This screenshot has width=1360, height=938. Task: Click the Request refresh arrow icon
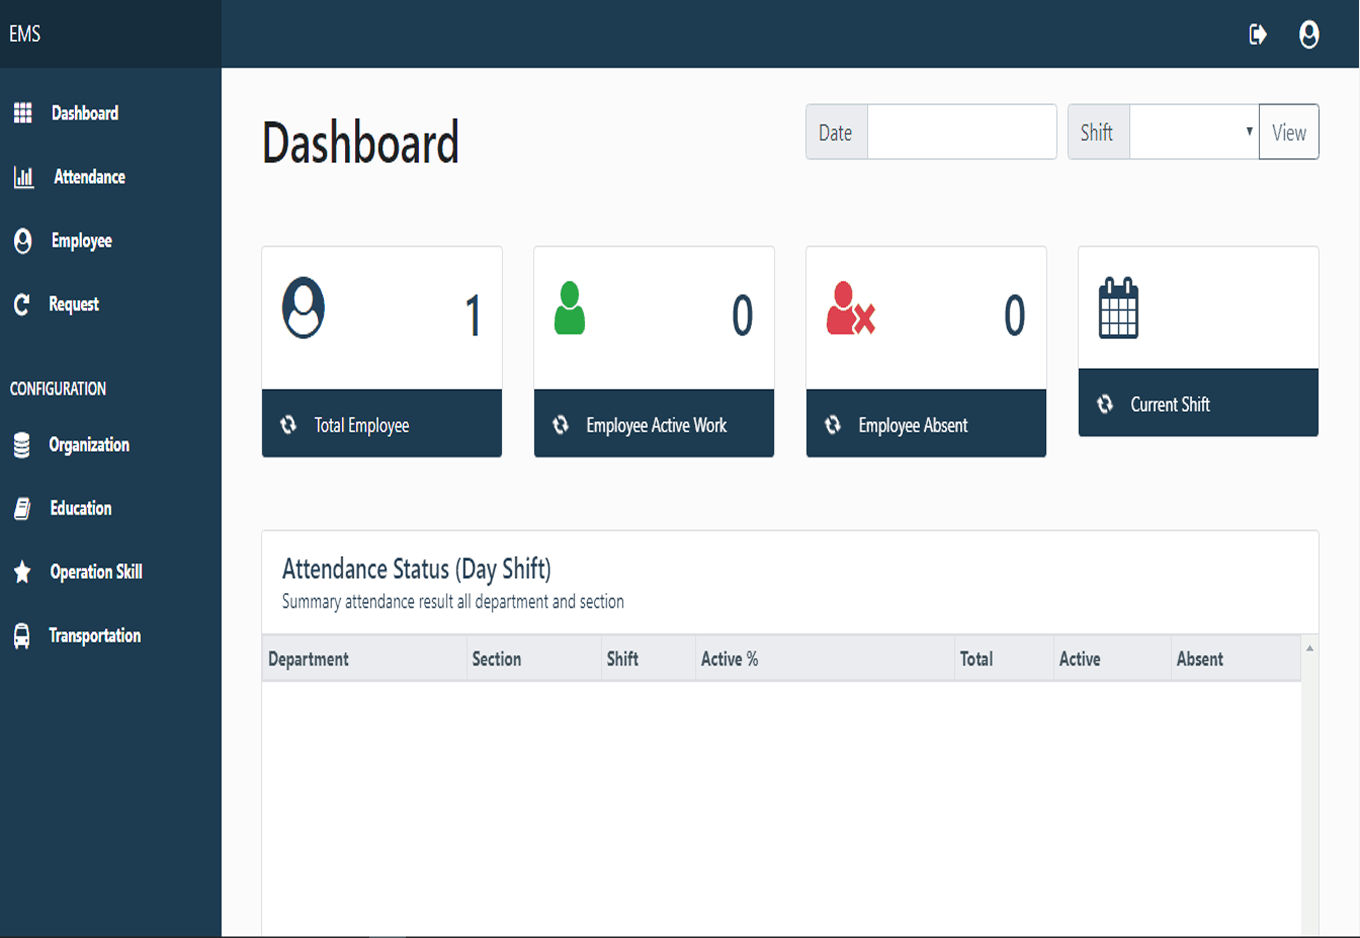[23, 304]
